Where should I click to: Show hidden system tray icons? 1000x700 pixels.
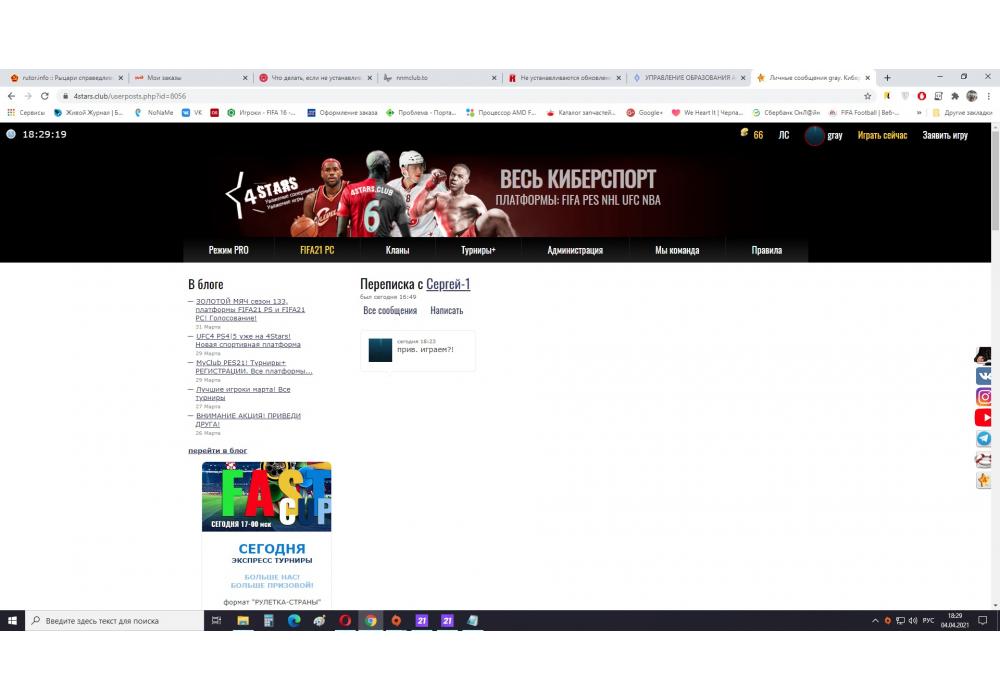pos(875,621)
